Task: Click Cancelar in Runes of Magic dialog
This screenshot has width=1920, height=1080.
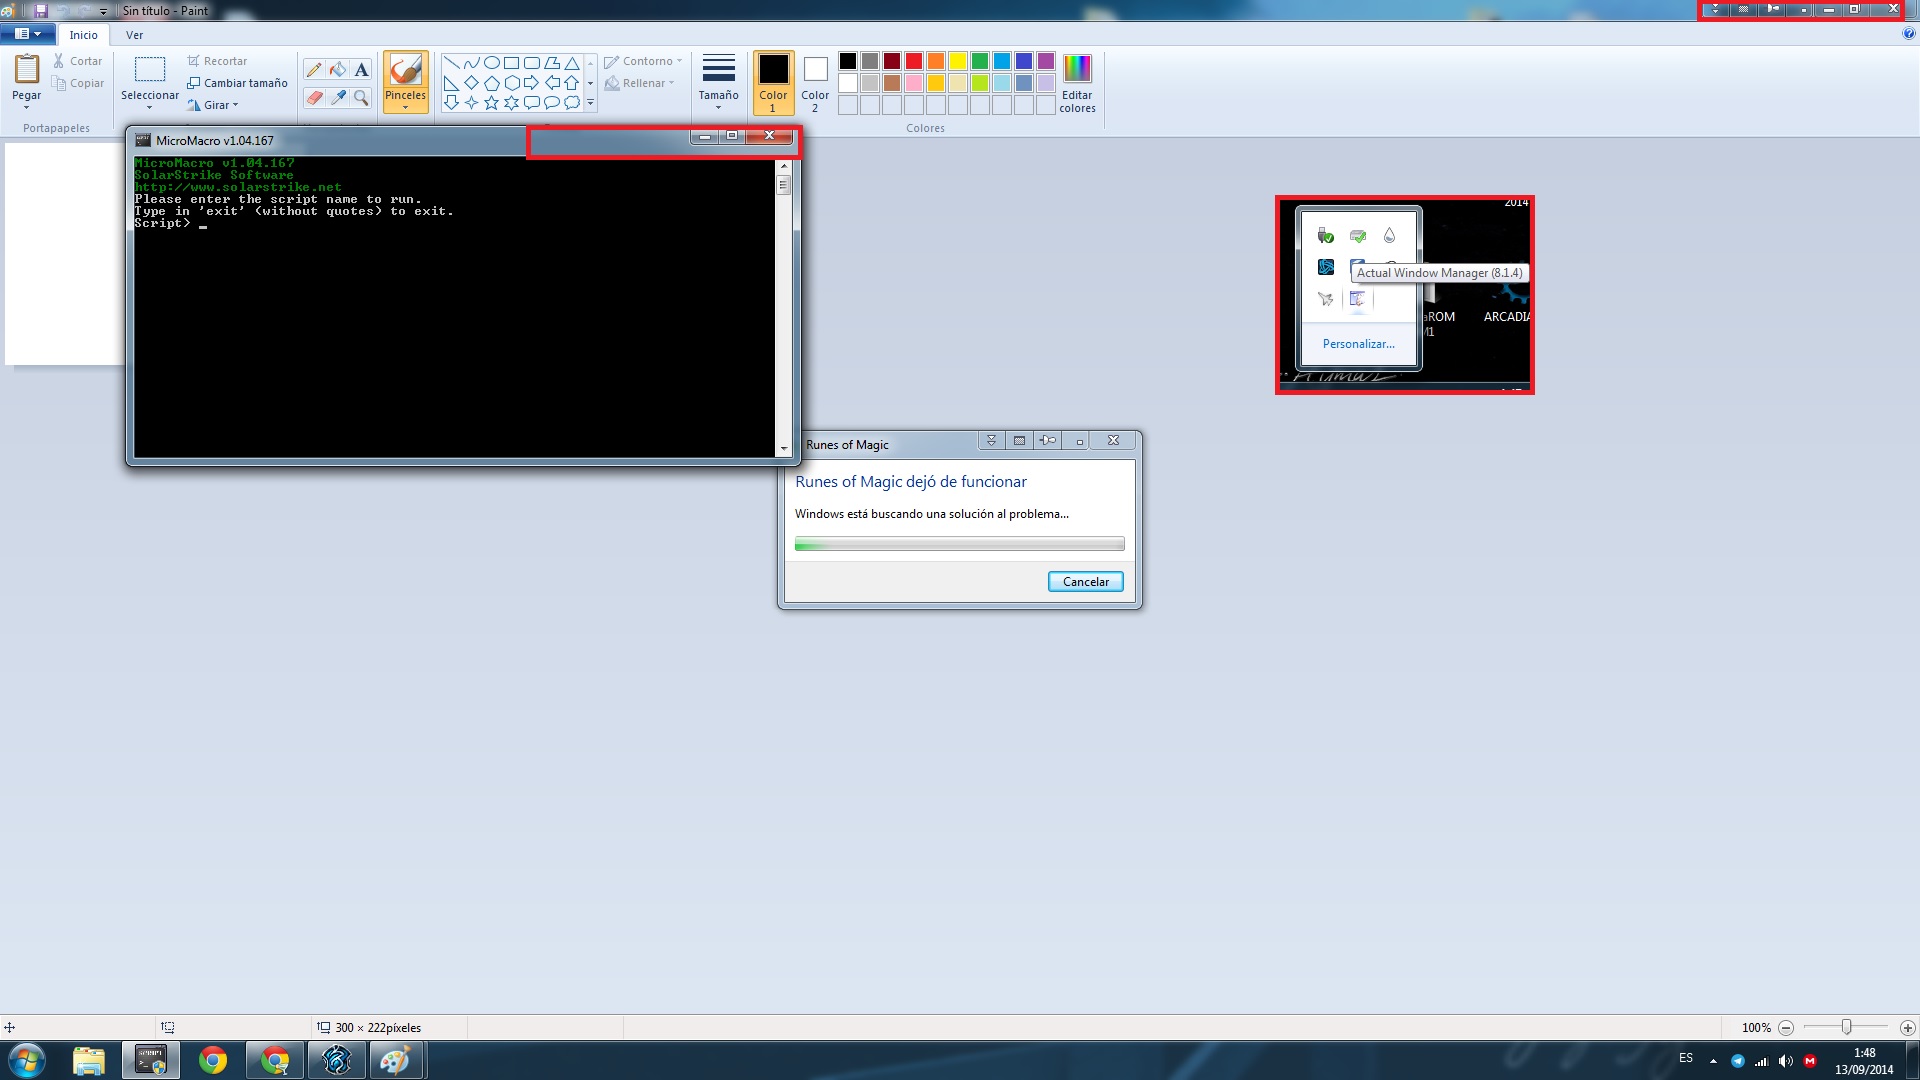Action: click(x=1085, y=582)
